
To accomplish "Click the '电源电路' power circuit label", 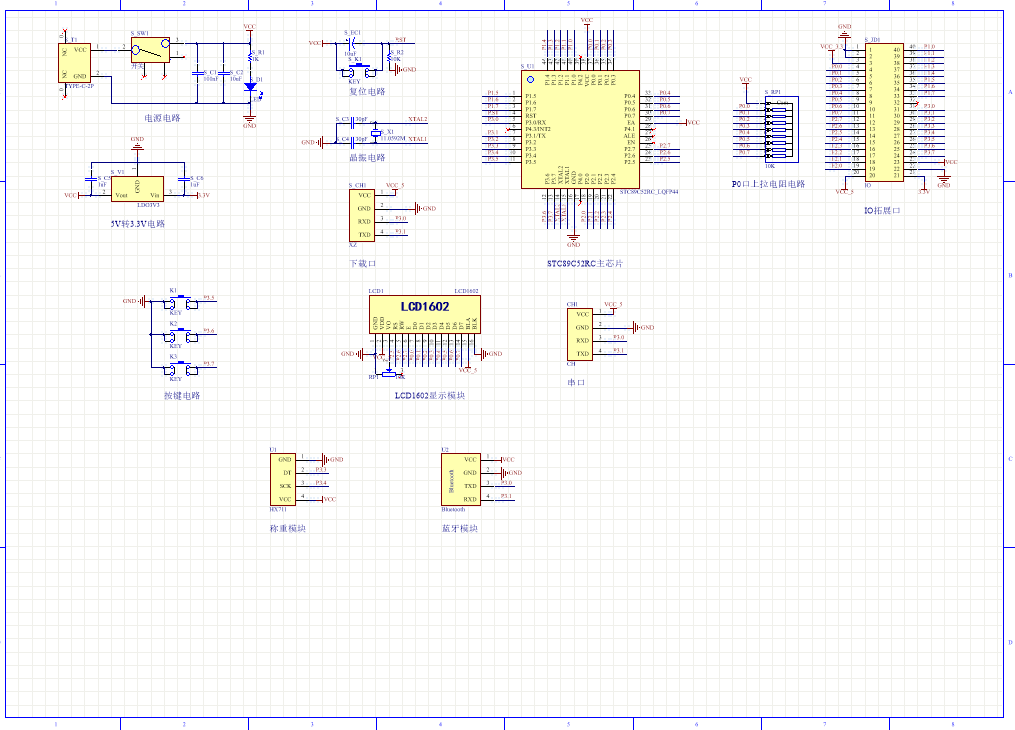I will (x=162, y=117).
